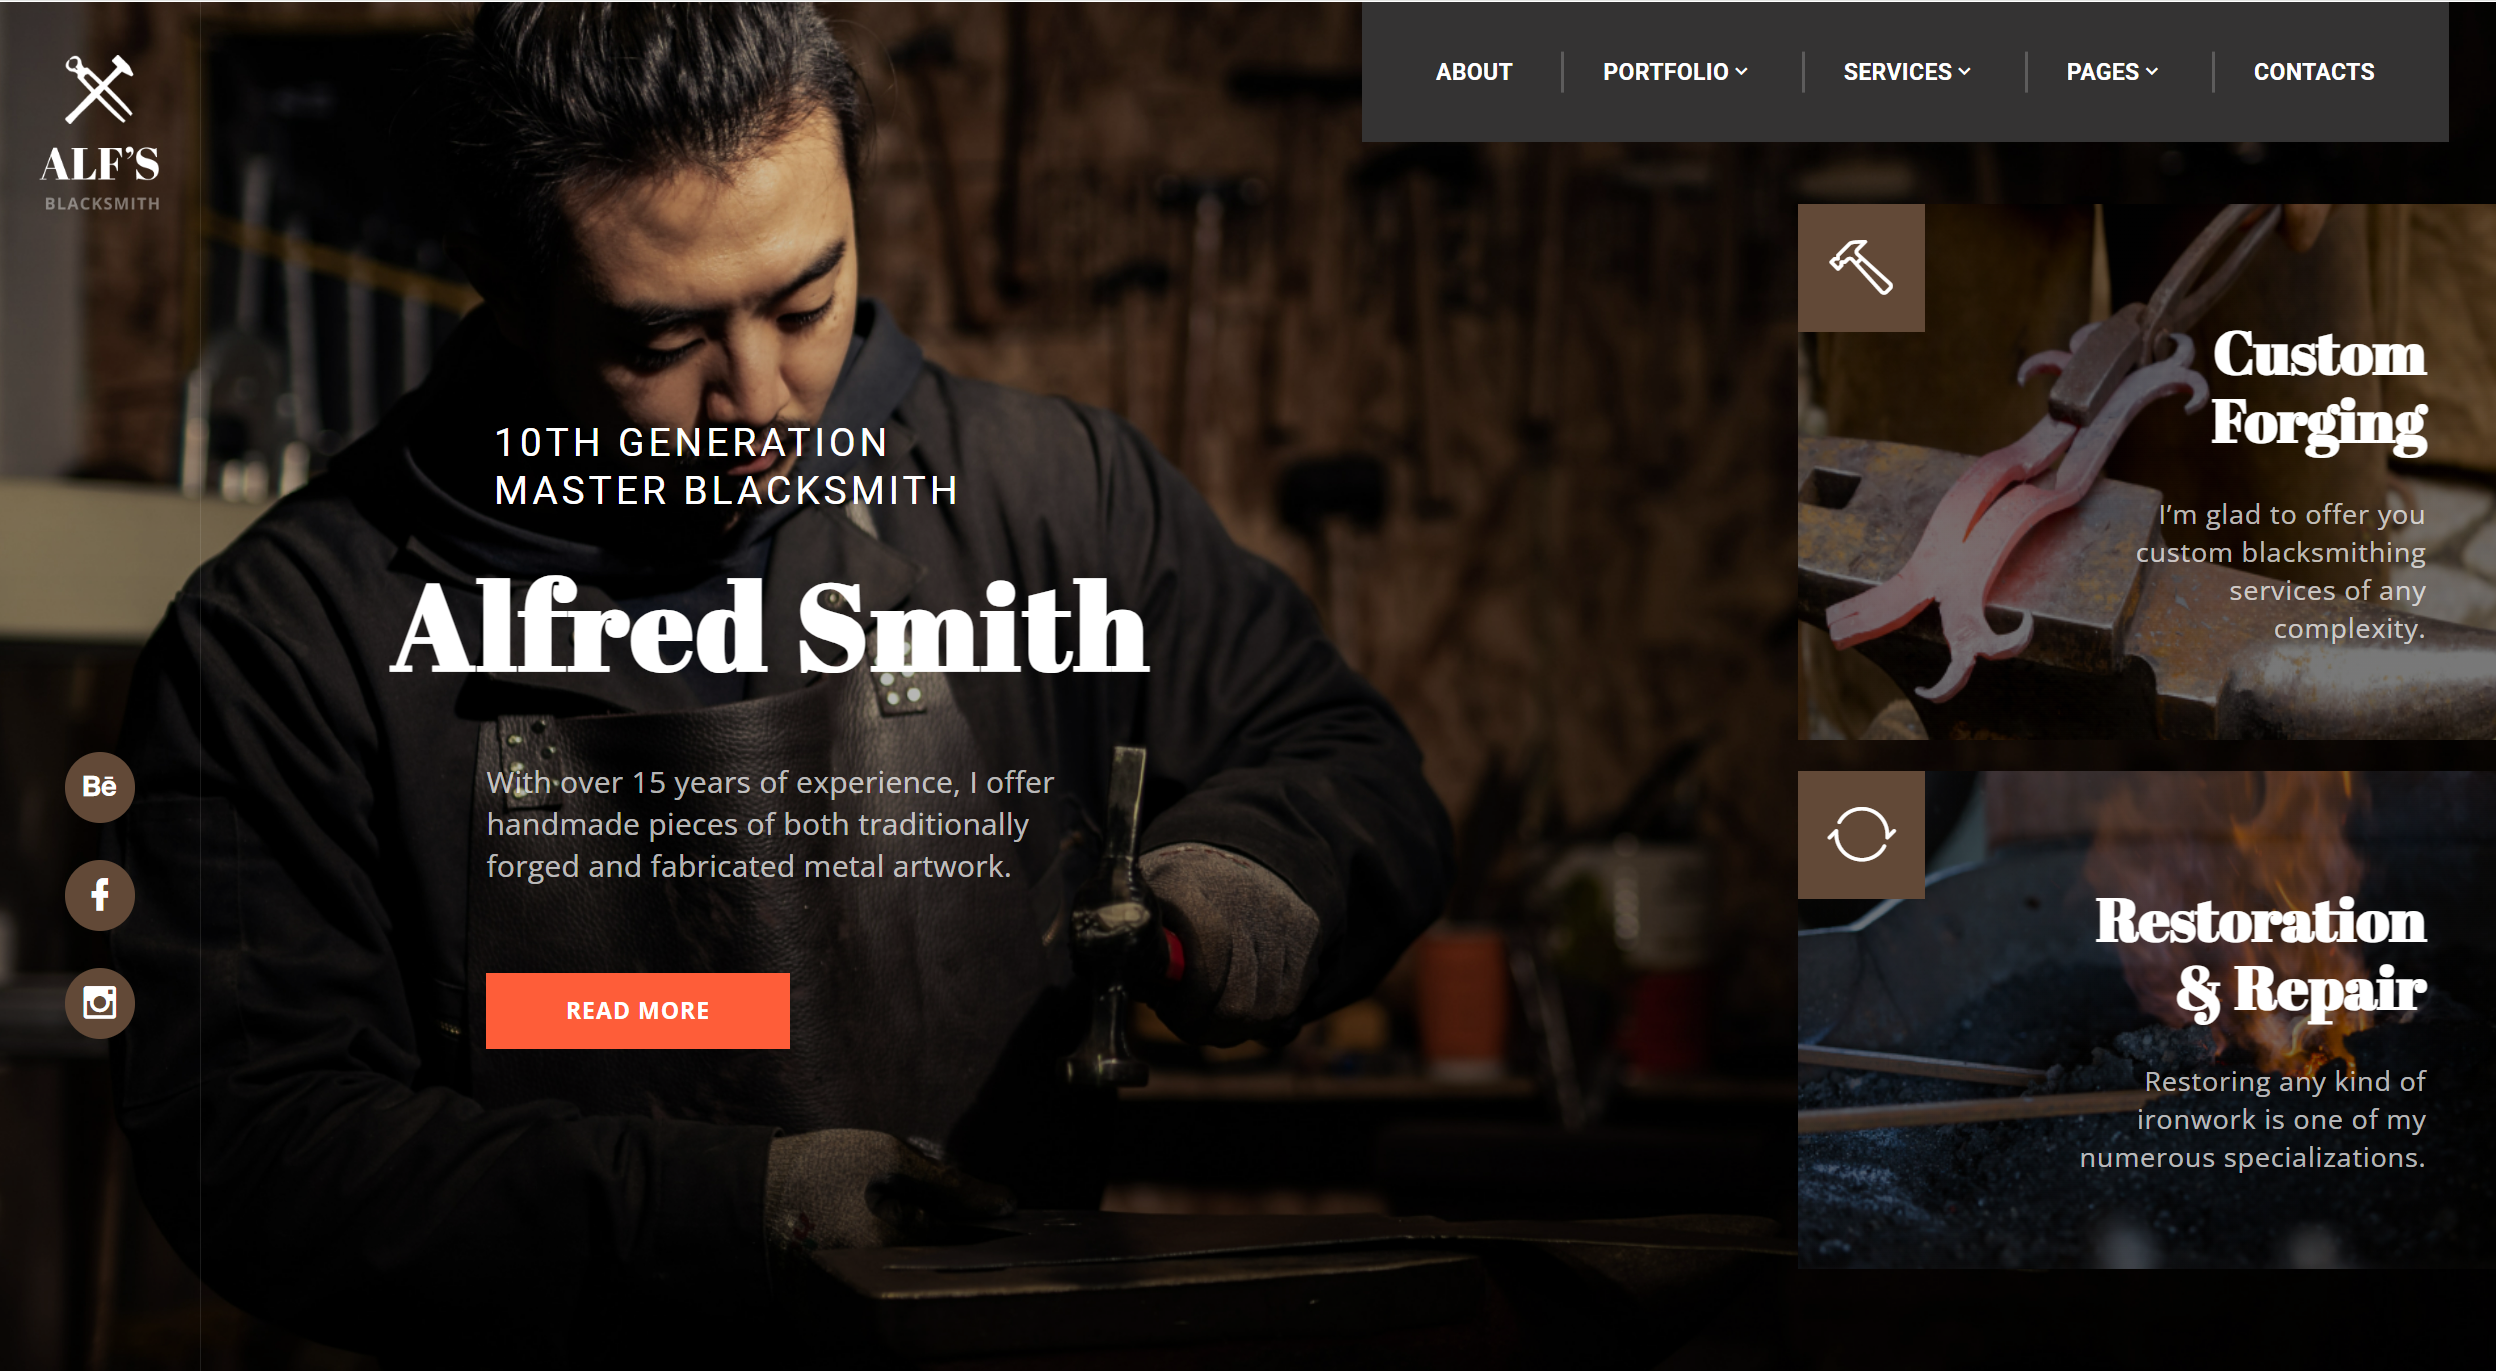Click the Alfred Smith headline
Screen dimensions: 2496x1371
[770, 628]
